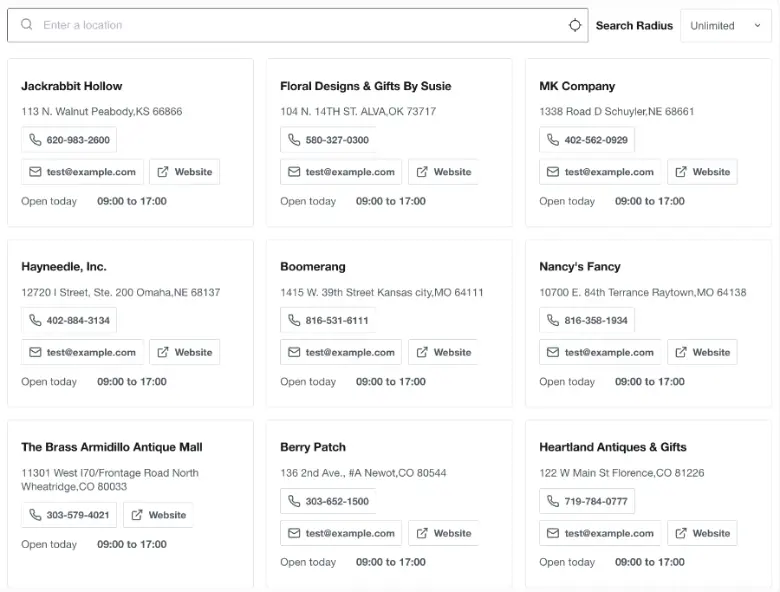The image size is (780, 592).
Task: Open Jackrabbit Hollow Website link
Action: (x=185, y=172)
